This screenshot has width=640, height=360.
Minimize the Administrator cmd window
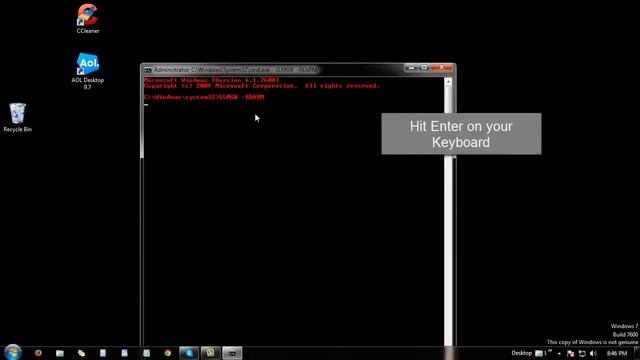tap(411, 67)
